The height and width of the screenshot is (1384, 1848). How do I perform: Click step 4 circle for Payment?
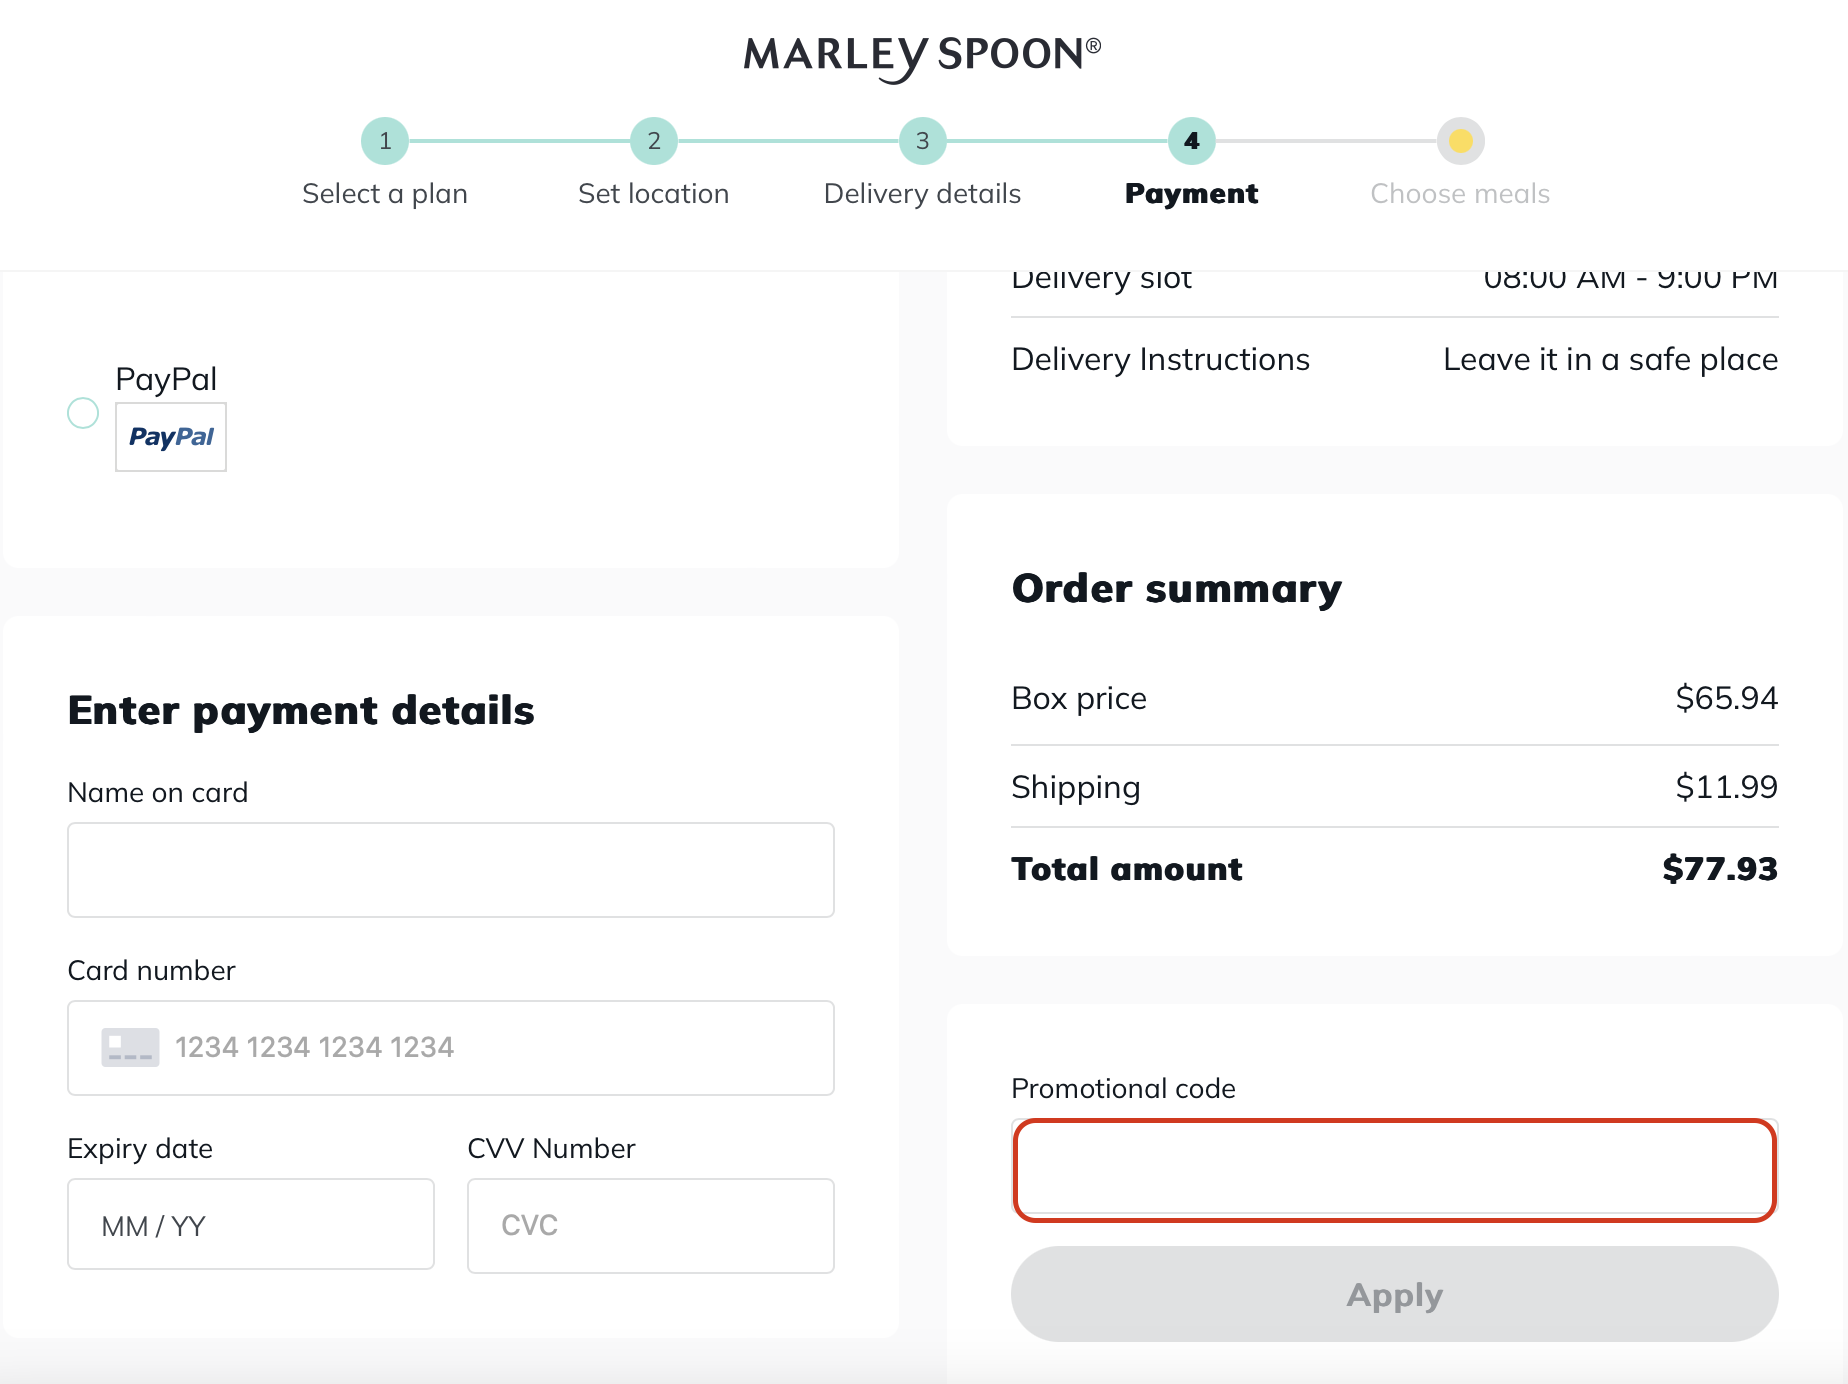[x=1190, y=141]
